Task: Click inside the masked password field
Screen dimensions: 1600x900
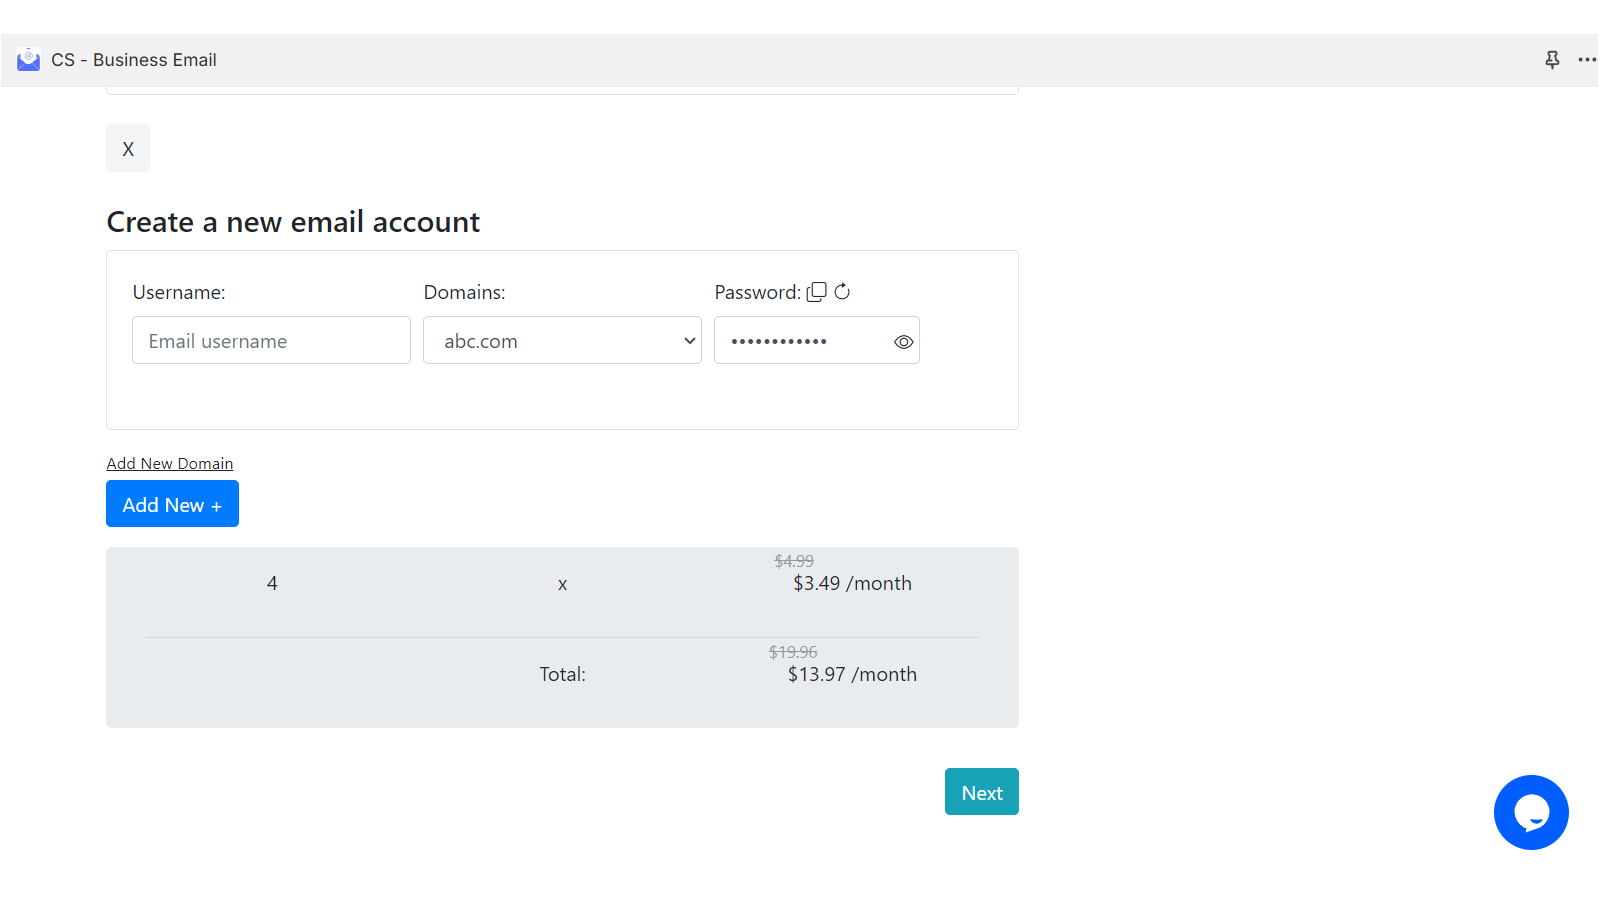Action: pyautogui.click(x=800, y=341)
